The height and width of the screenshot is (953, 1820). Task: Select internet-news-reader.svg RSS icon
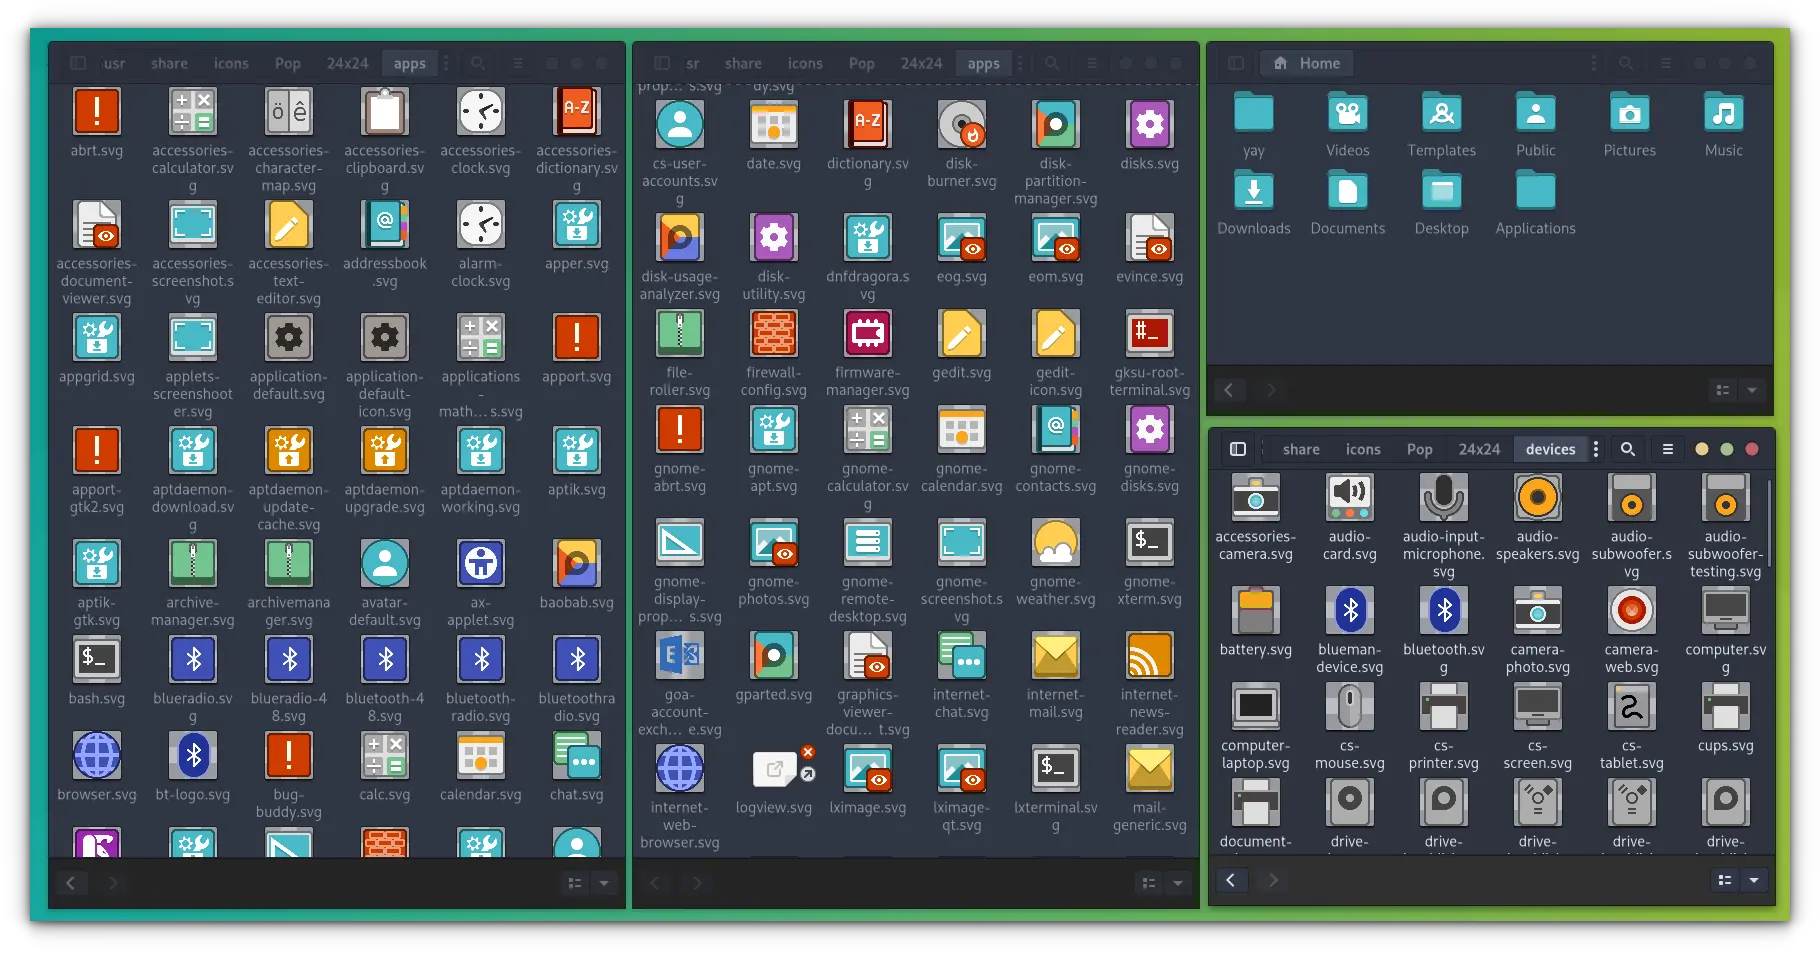click(1150, 655)
